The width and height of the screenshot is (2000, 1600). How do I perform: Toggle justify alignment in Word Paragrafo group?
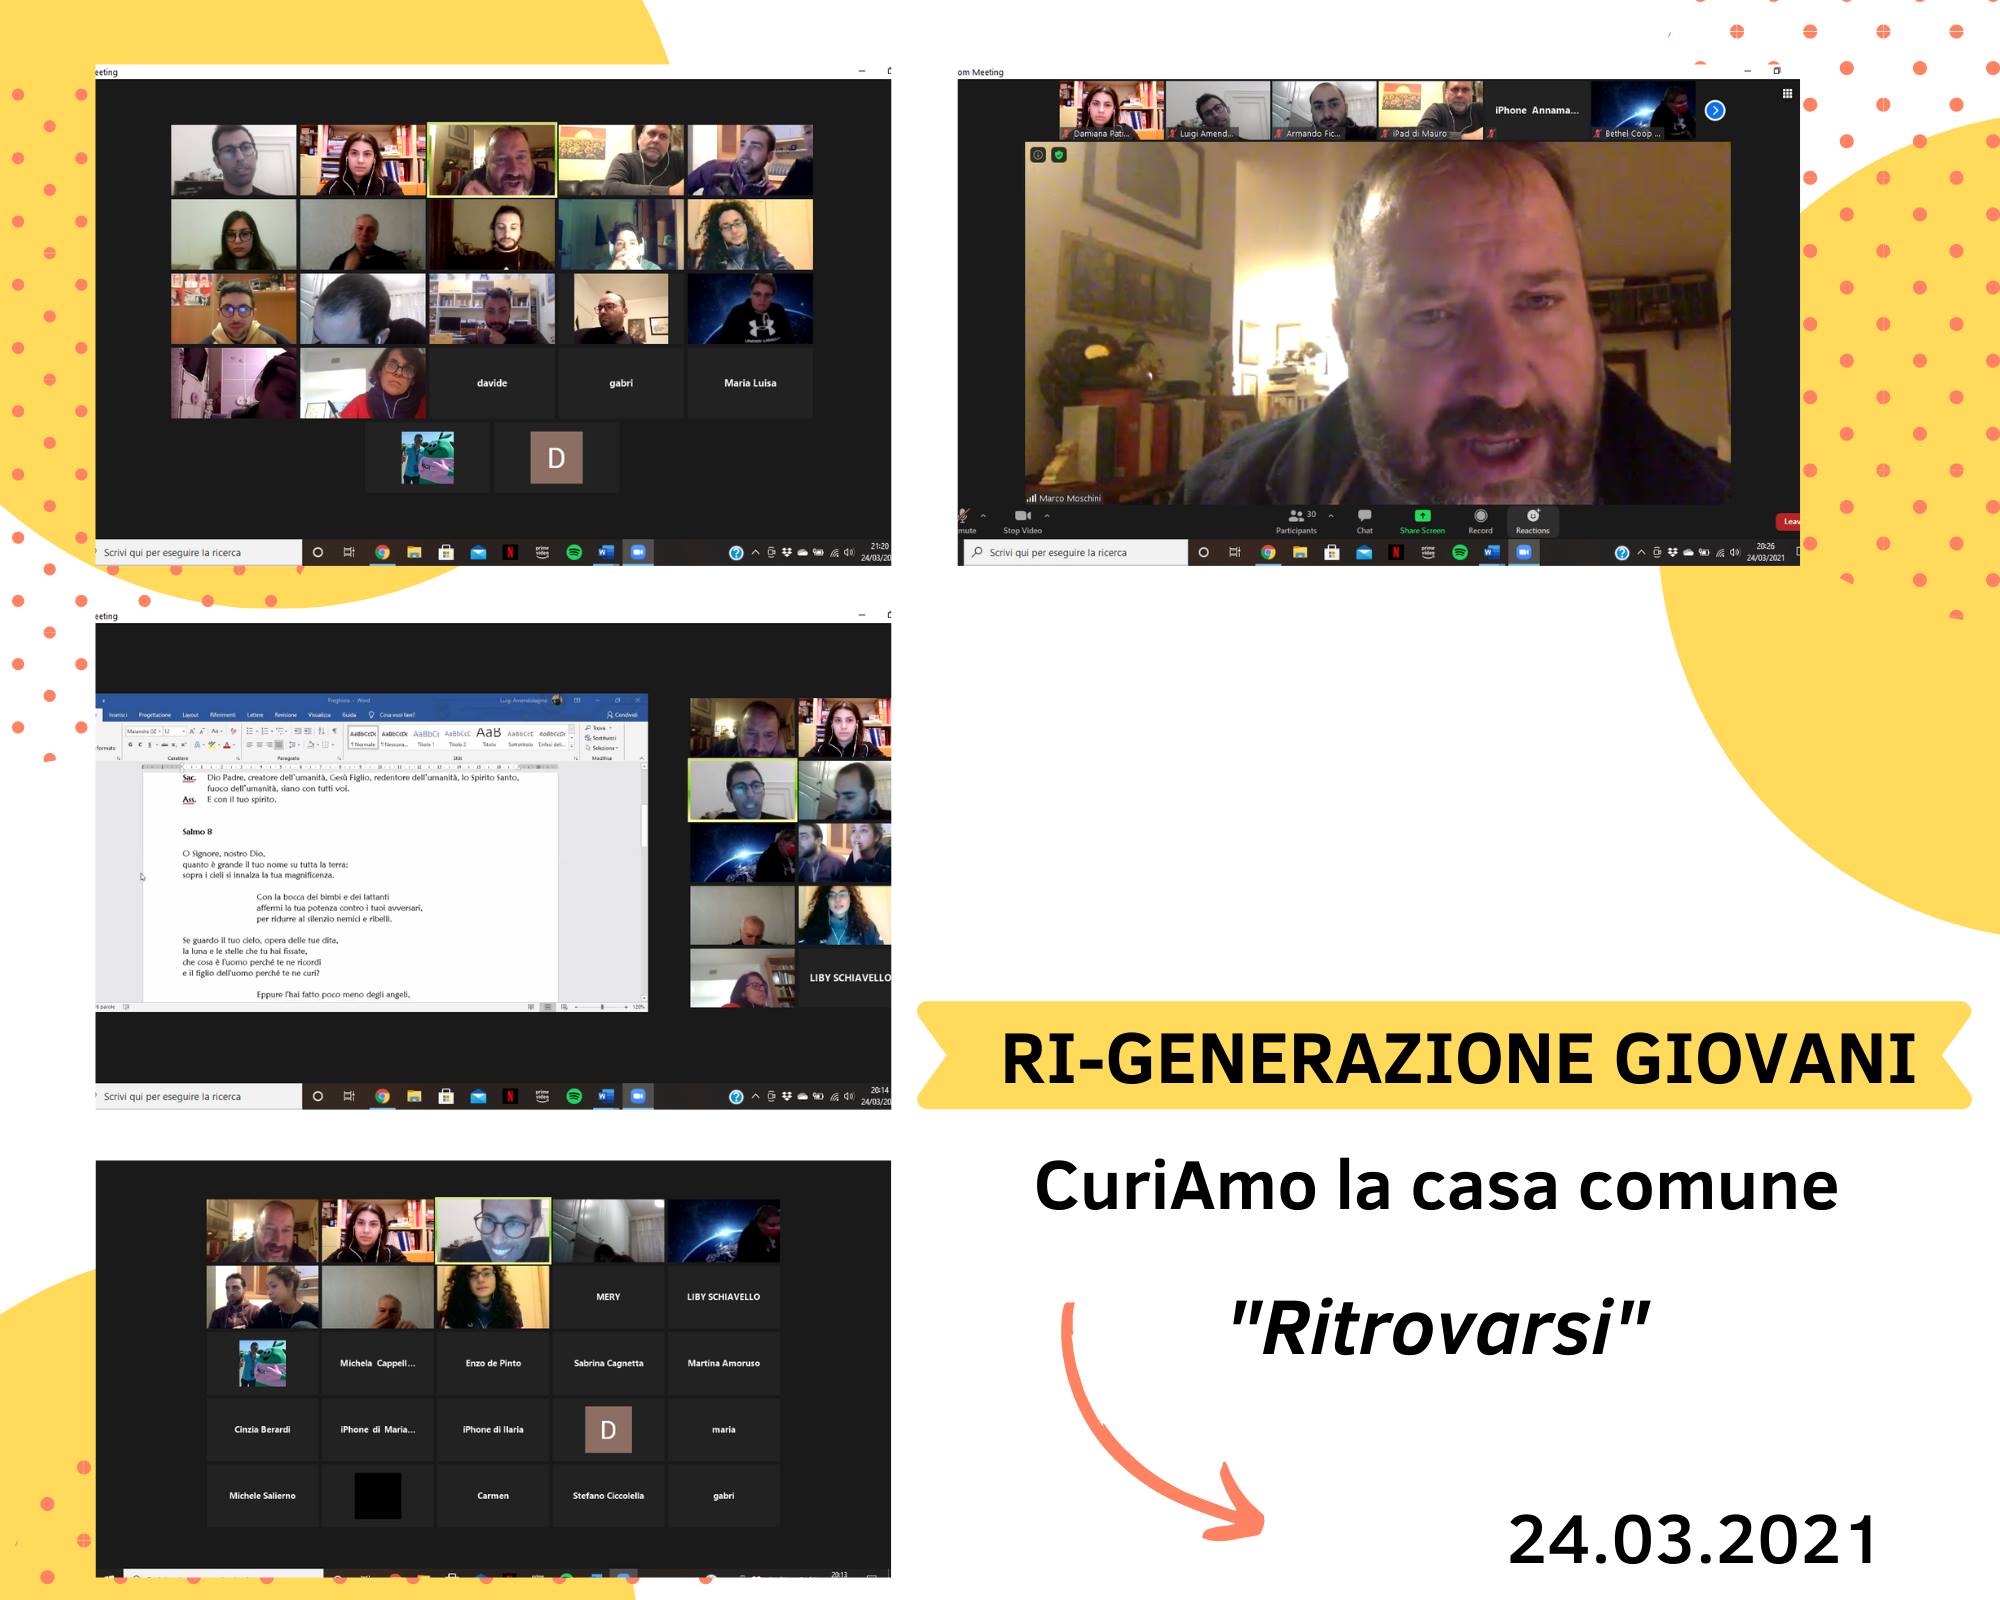click(x=279, y=744)
